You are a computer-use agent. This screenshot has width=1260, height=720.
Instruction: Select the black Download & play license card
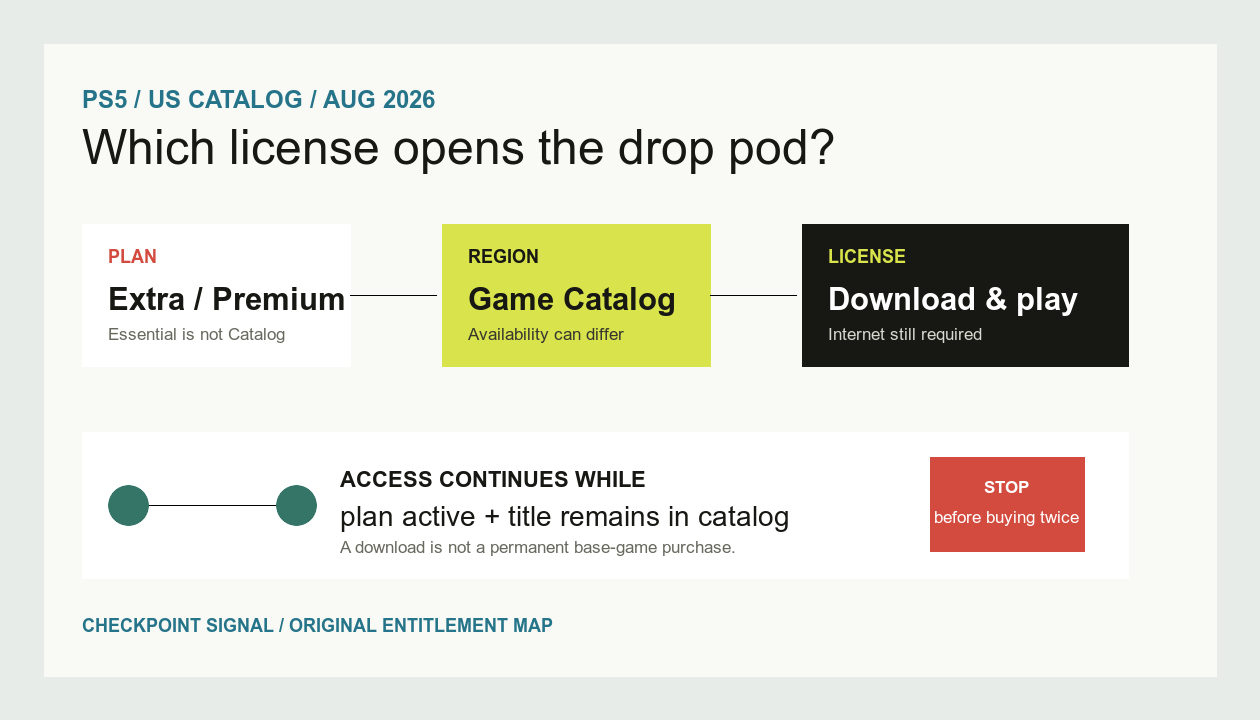point(965,295)
